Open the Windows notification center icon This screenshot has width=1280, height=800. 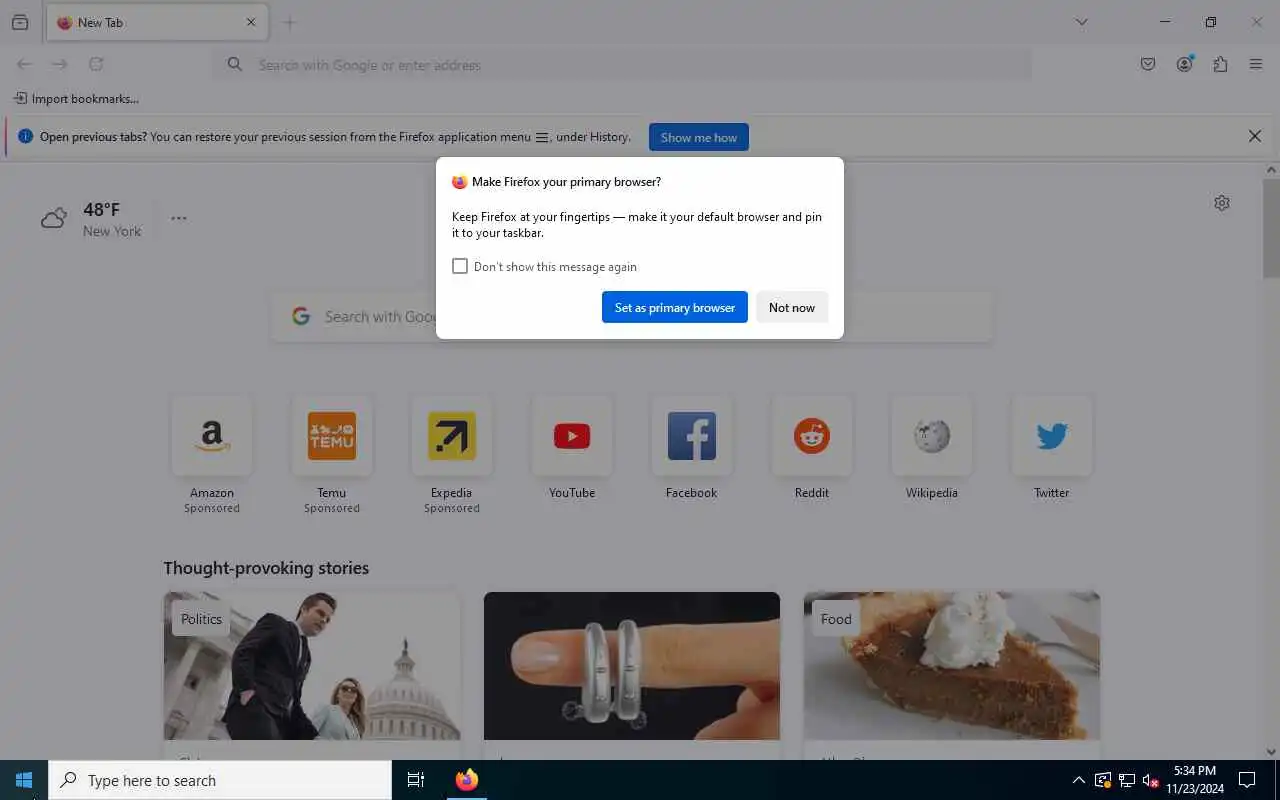pos(1247,780)
